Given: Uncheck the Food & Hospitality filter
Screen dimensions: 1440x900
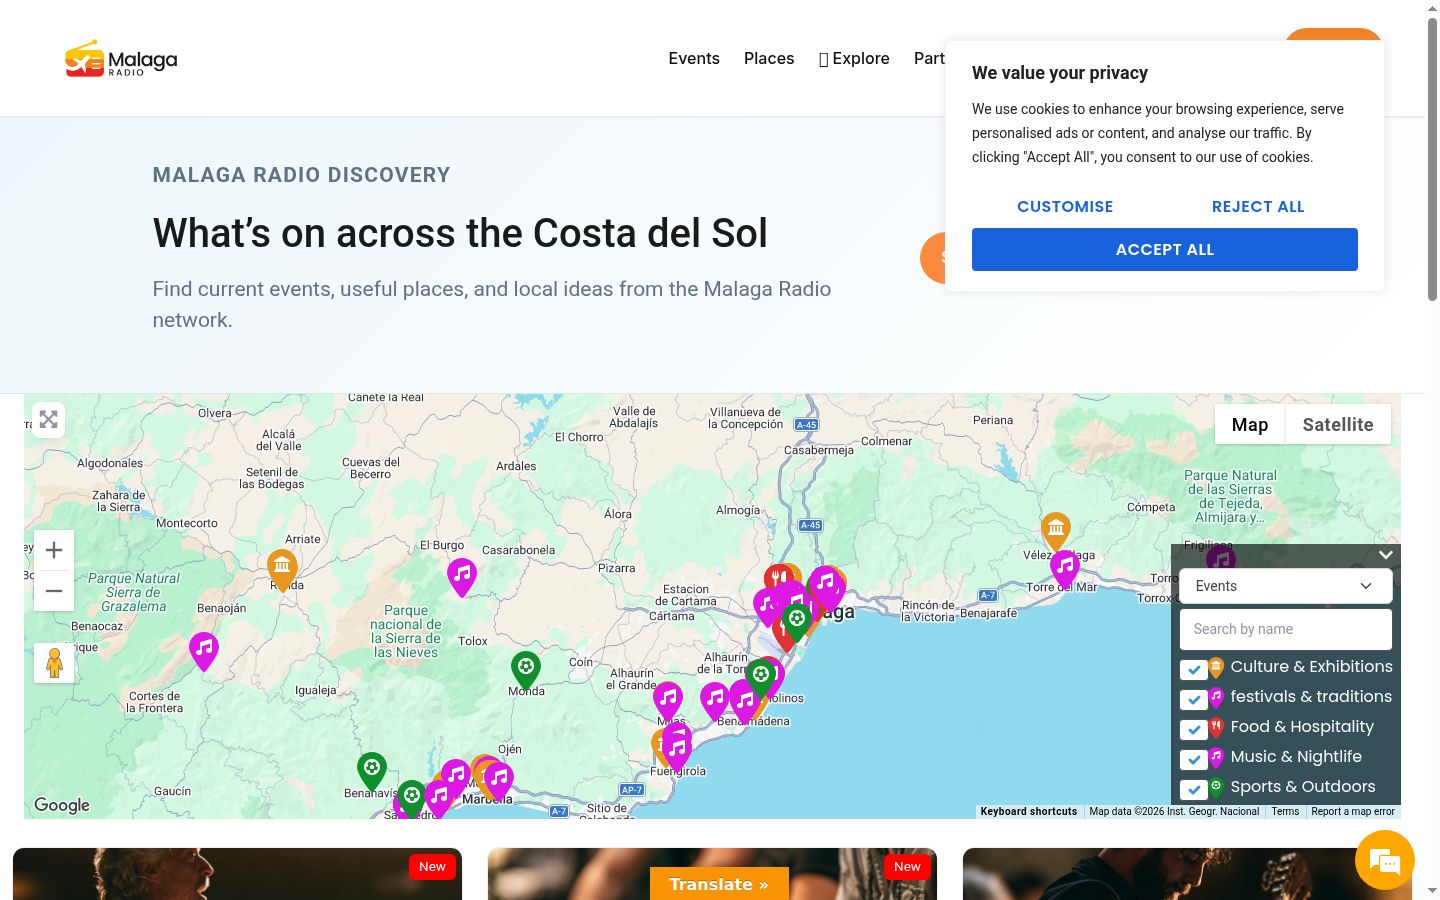Looking at the screenshot, I should 1193,729.
